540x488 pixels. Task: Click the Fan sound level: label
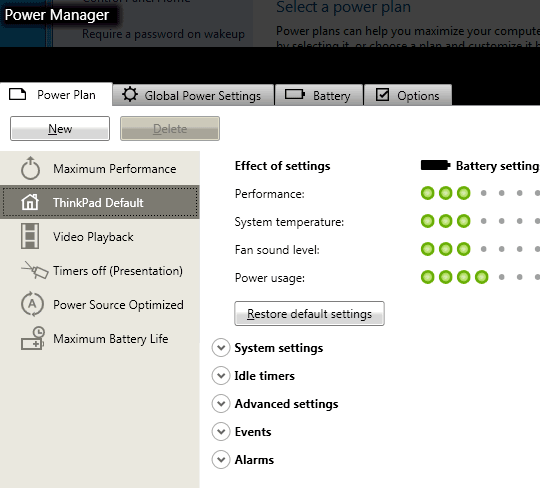277,250
